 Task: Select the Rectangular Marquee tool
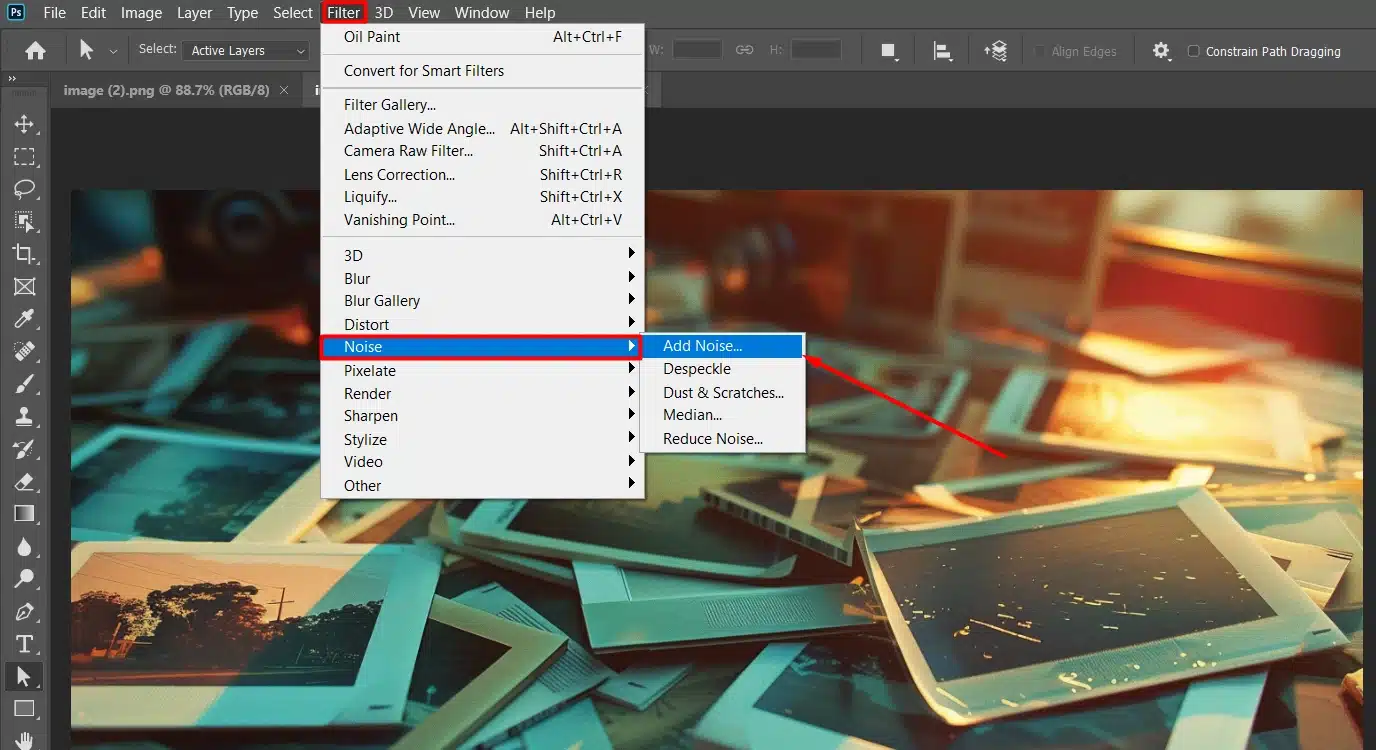tap(24, 157)
